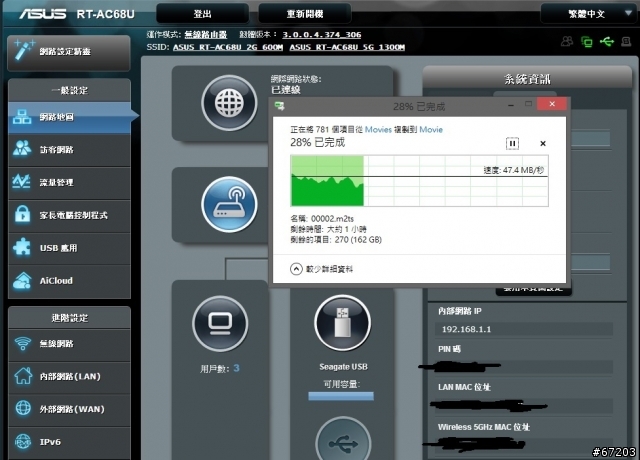Click the LAN house icon

point(23,376)
